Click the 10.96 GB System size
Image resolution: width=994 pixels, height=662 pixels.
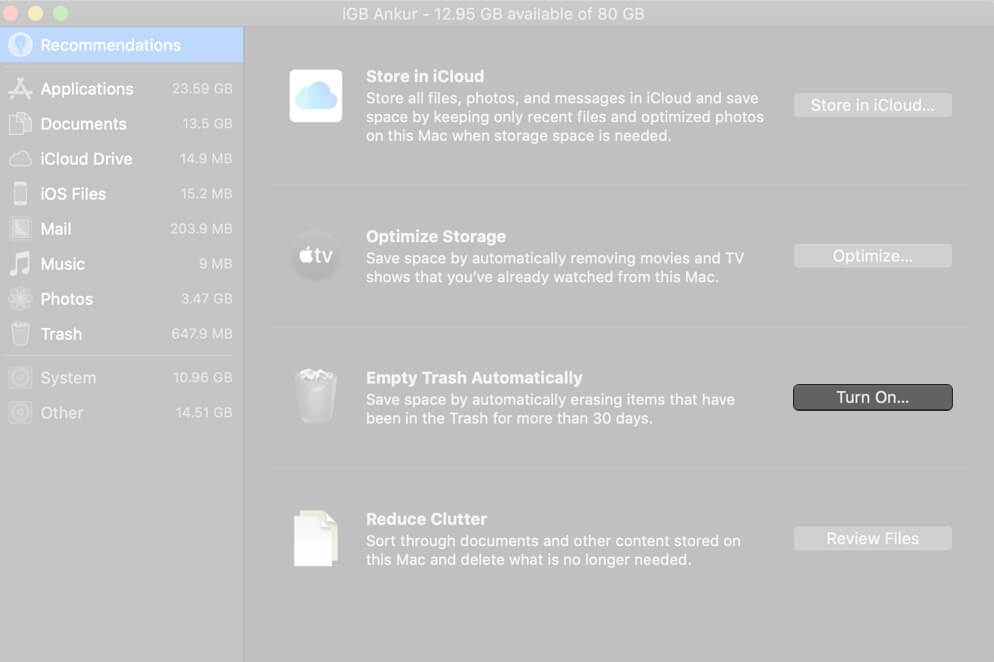(x=203, y=377)
